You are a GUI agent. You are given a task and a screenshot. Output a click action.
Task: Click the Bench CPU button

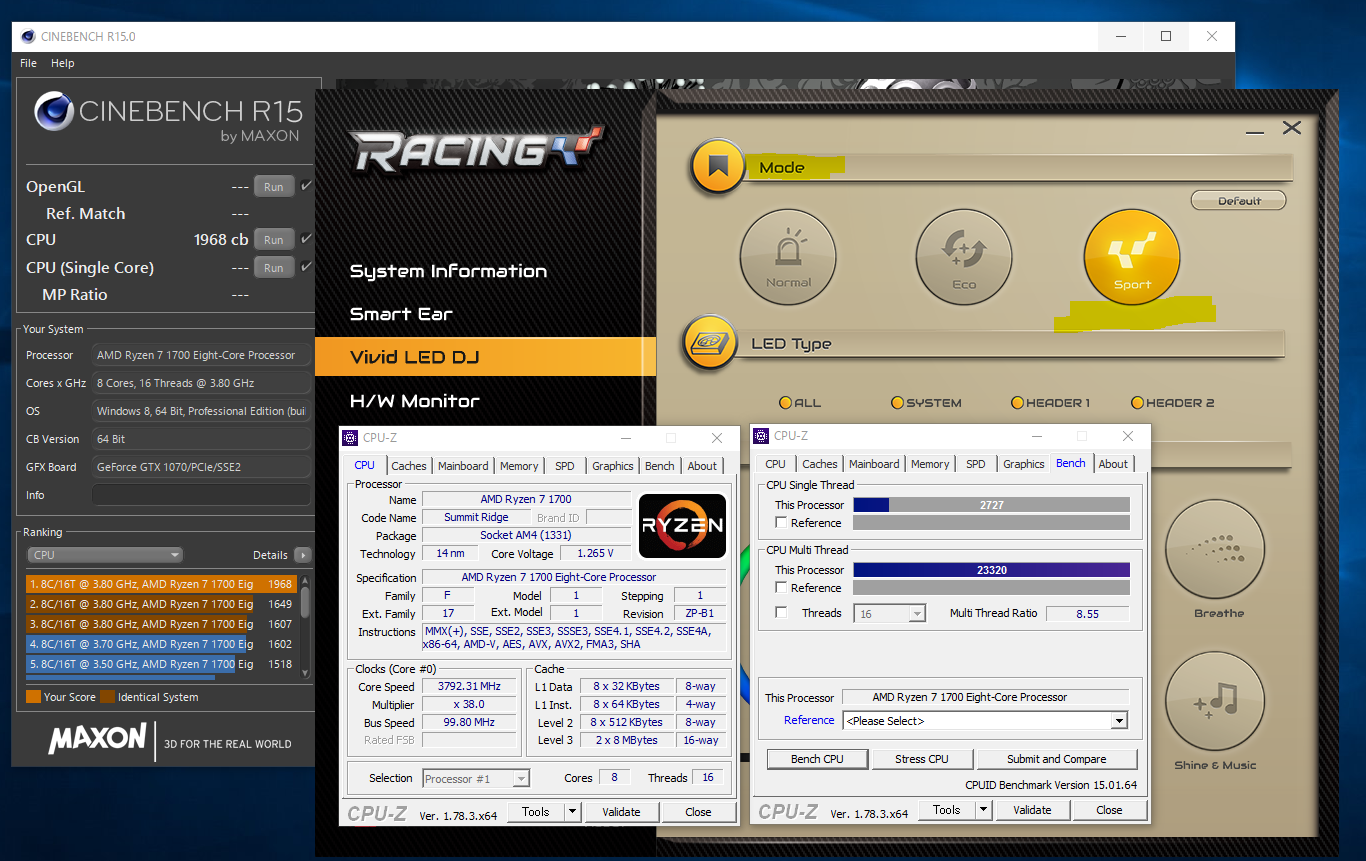coord(817,759)
